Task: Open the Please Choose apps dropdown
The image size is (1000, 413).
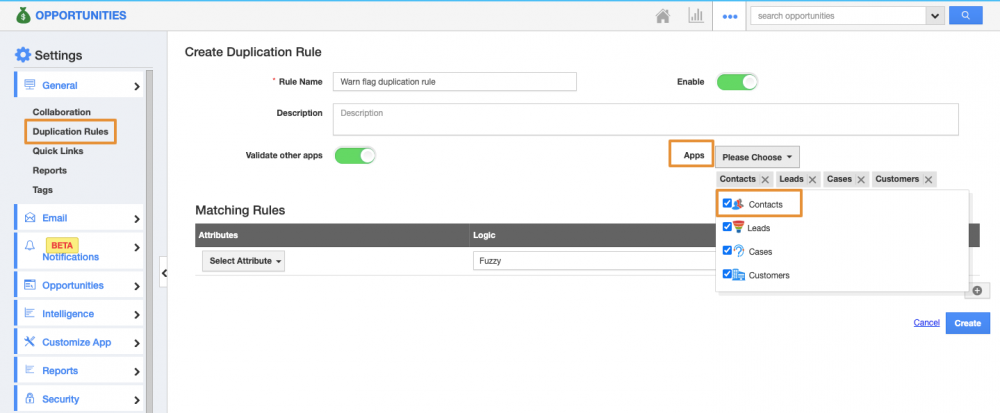Action: (757, 156)
